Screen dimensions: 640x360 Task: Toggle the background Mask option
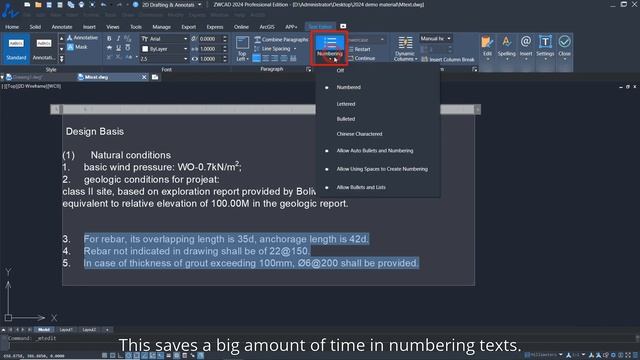[77, 47]
